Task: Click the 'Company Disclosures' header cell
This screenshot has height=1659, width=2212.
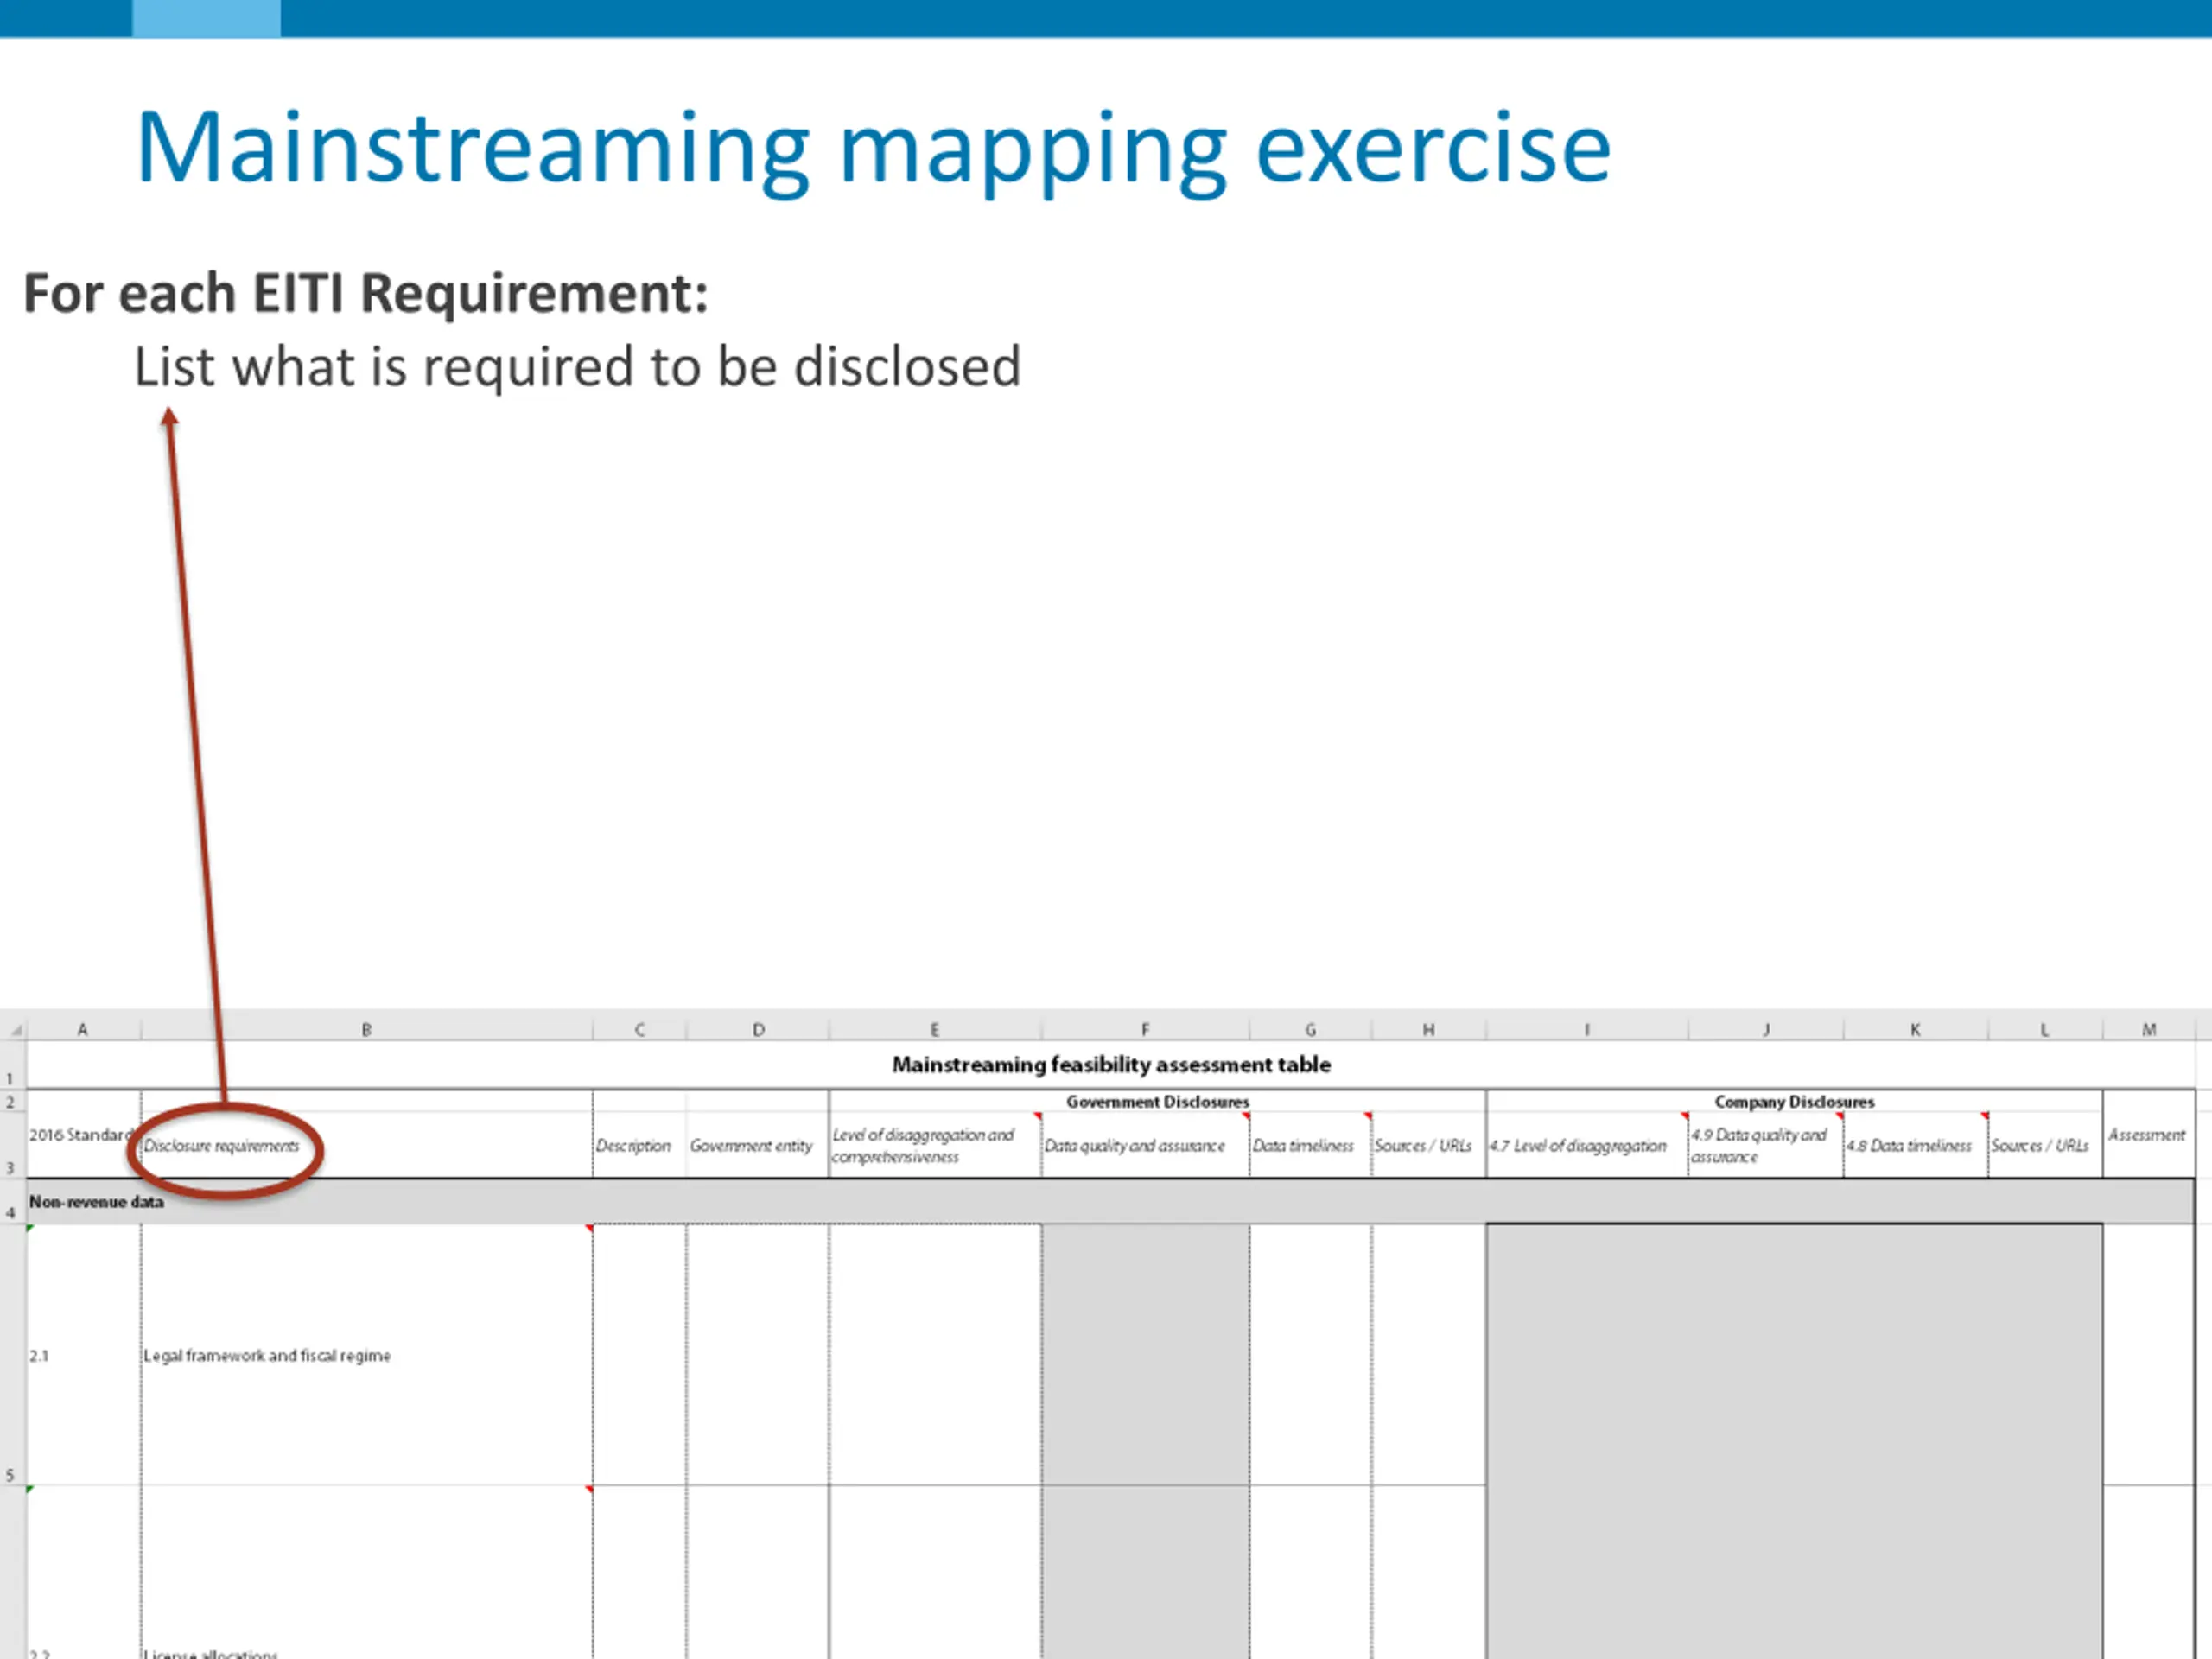Action: coord(1794,1101)
